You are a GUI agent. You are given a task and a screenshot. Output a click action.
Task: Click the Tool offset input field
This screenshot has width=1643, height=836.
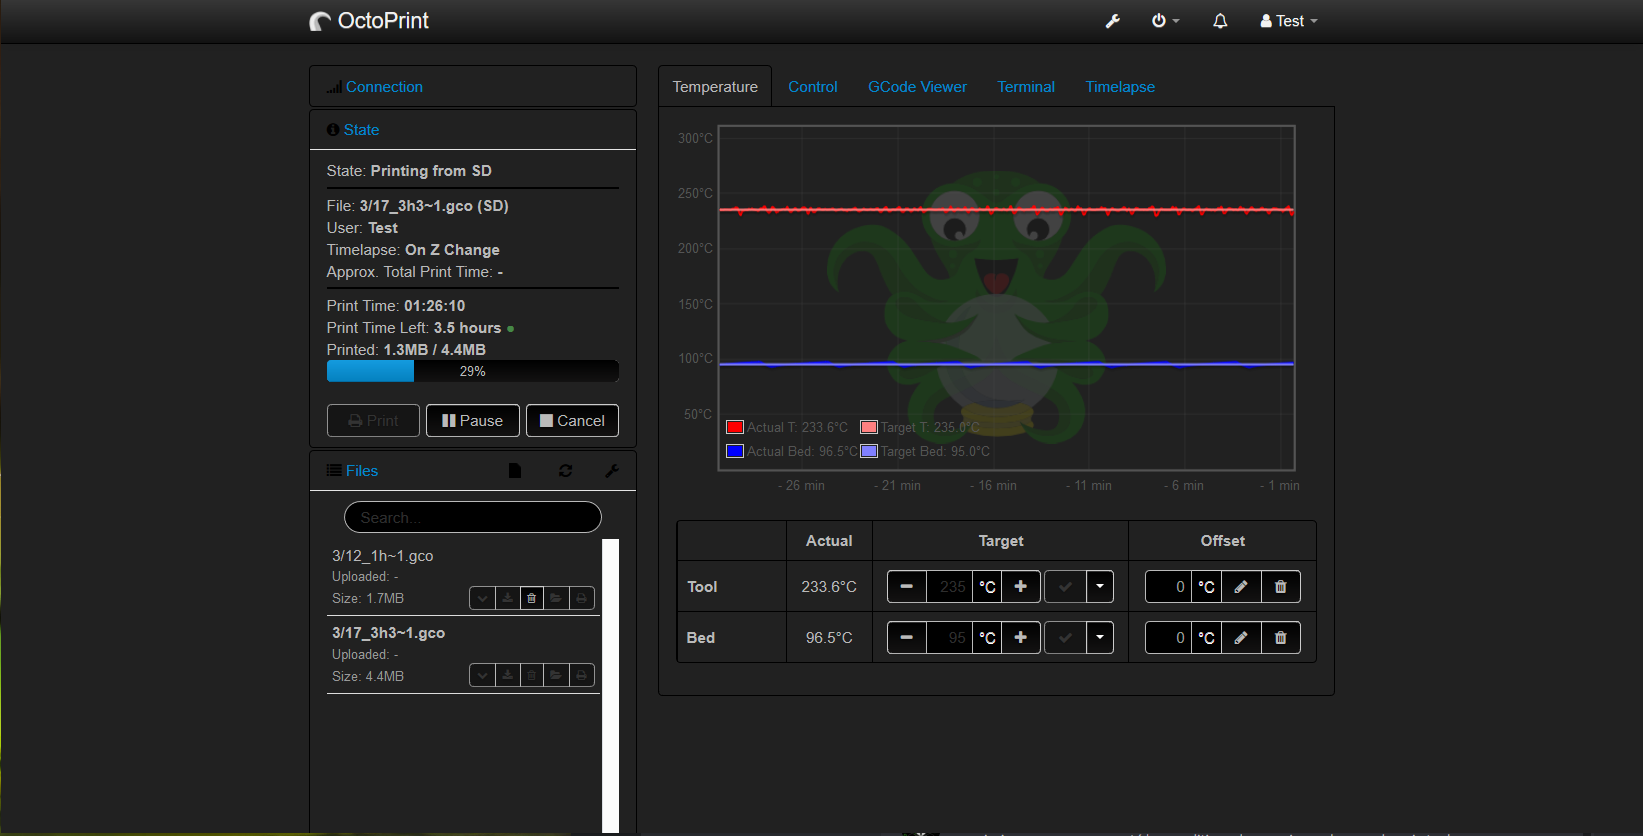[1168, 587]
